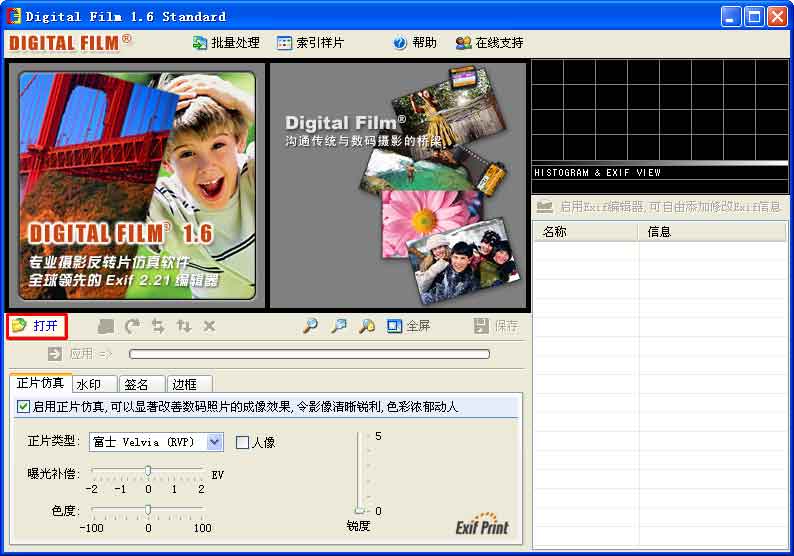Click the 曝光补偿 exposure slider handle
Screen dimensions: 794x556
click(148, 471)
